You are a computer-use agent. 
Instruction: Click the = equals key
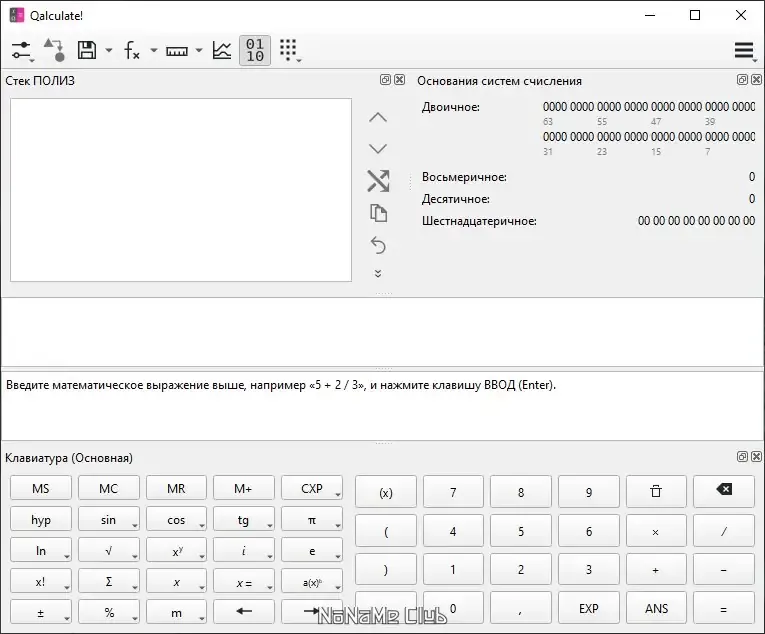pos(724,608)
